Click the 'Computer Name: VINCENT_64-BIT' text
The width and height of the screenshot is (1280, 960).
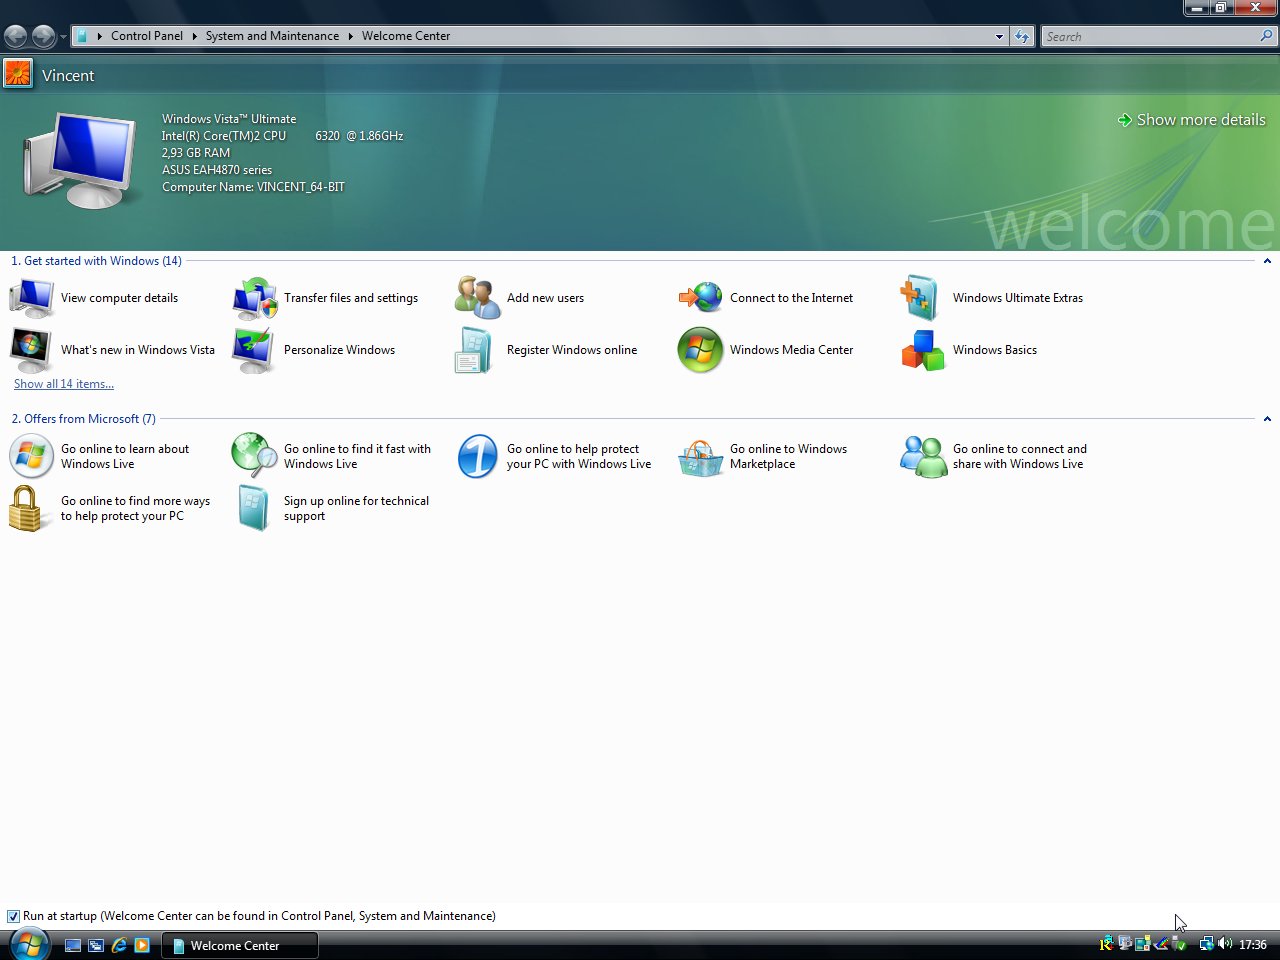[x=253, y=187]
